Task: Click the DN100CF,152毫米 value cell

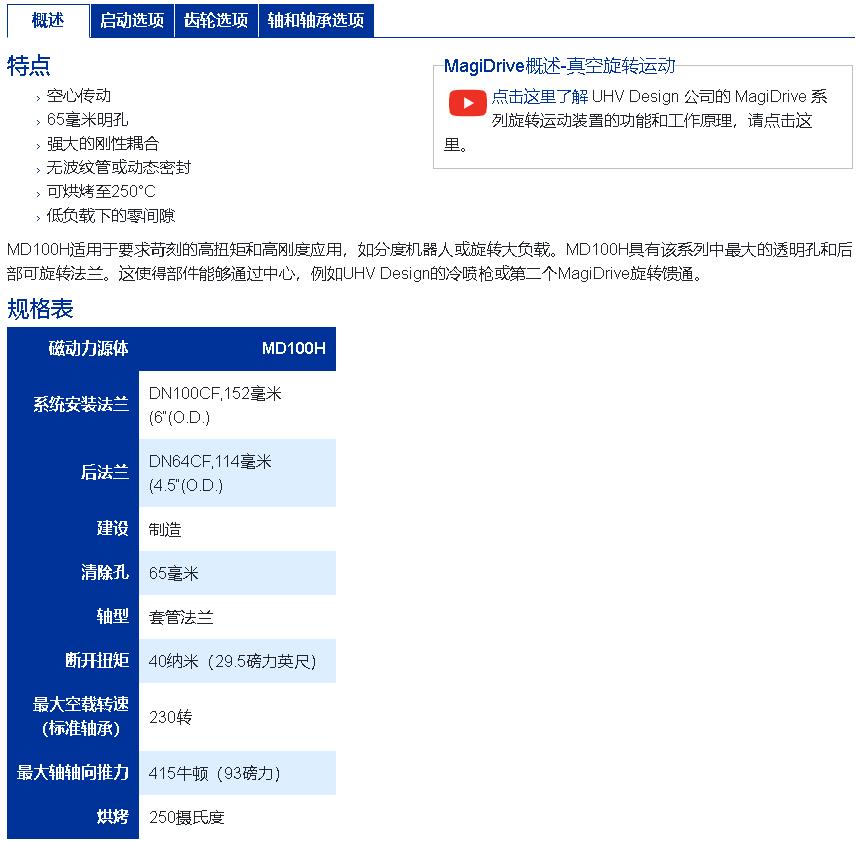Action: [x=237, y=405]
